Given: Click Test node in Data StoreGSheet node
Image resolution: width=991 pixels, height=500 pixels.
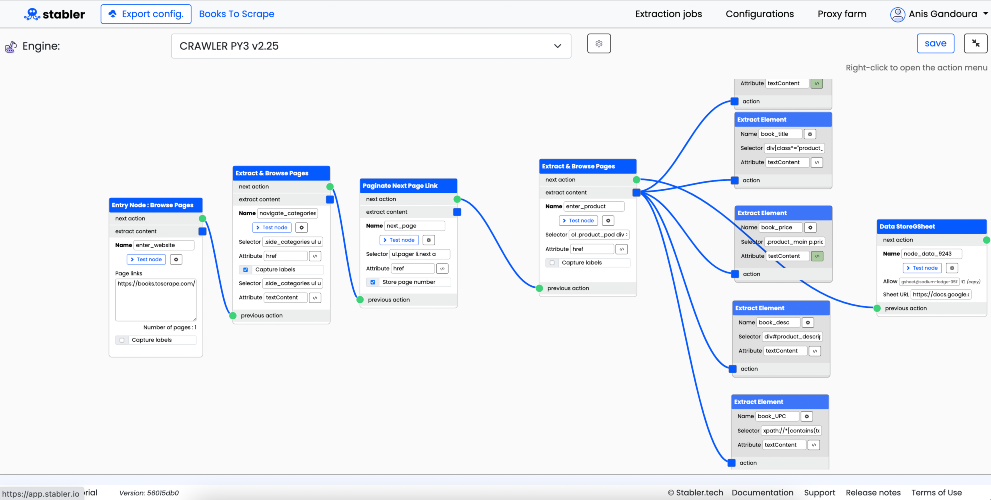Looking at the screenshot, I should [923, 267].
